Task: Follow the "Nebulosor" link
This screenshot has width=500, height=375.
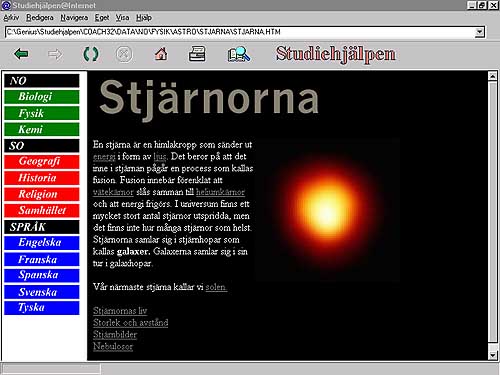Action: click(x=113, y=346)
